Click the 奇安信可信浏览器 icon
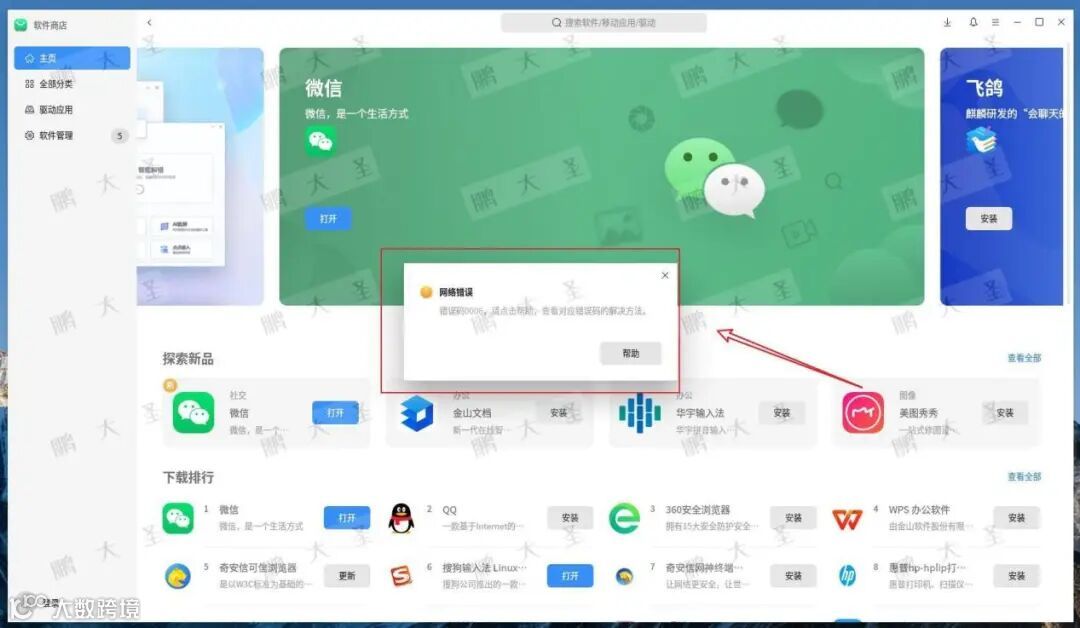Screen dimensions: 1080x628 click(178, 576)
